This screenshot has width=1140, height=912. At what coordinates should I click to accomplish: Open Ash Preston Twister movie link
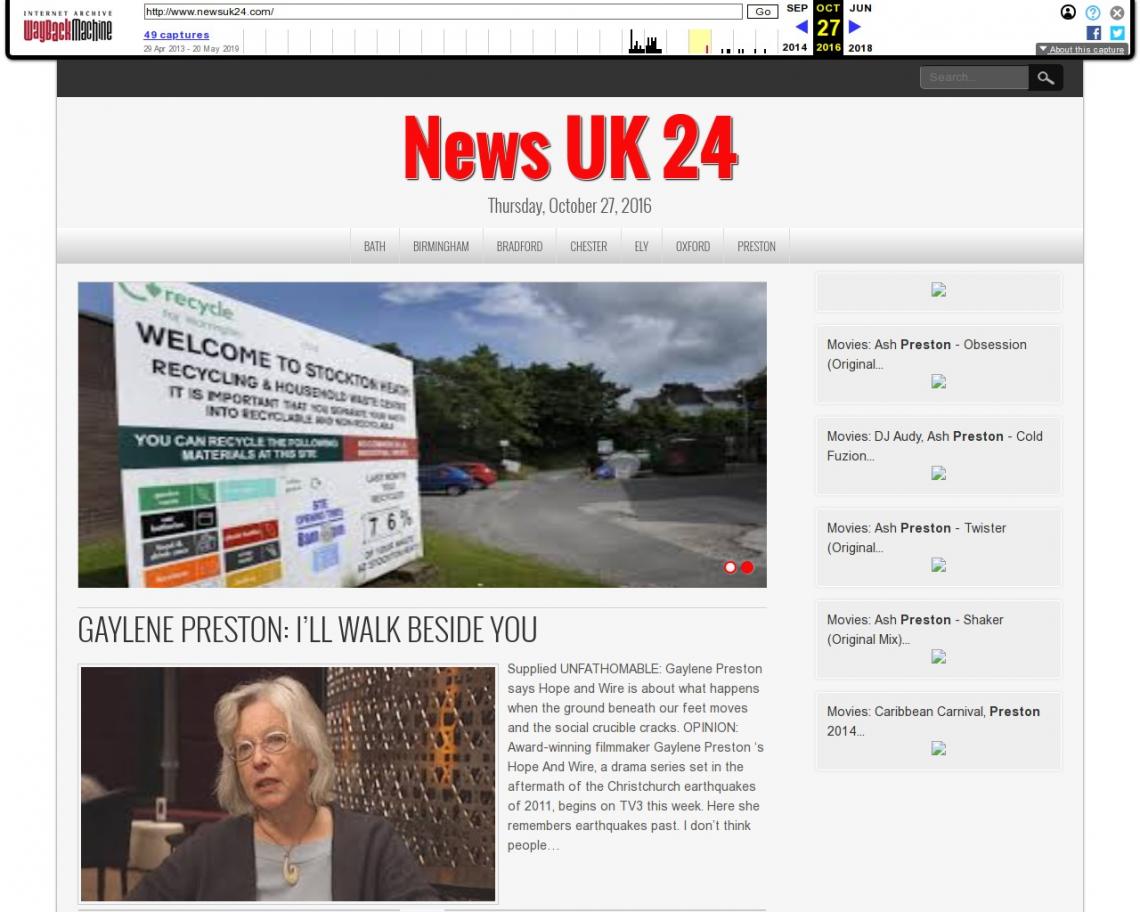916,537
